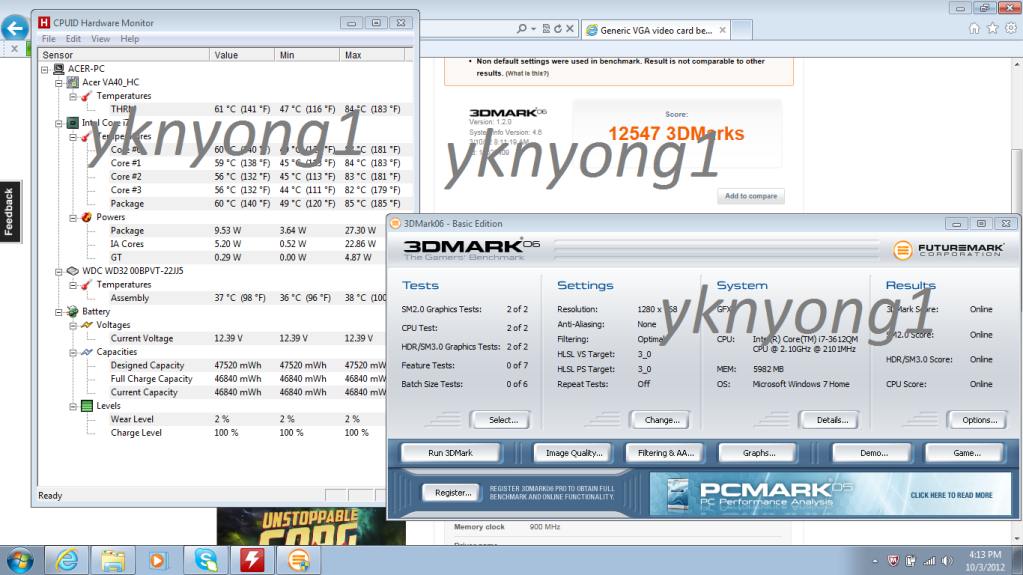Collapse the Capacities section under Battery

[x=73, y=352]
